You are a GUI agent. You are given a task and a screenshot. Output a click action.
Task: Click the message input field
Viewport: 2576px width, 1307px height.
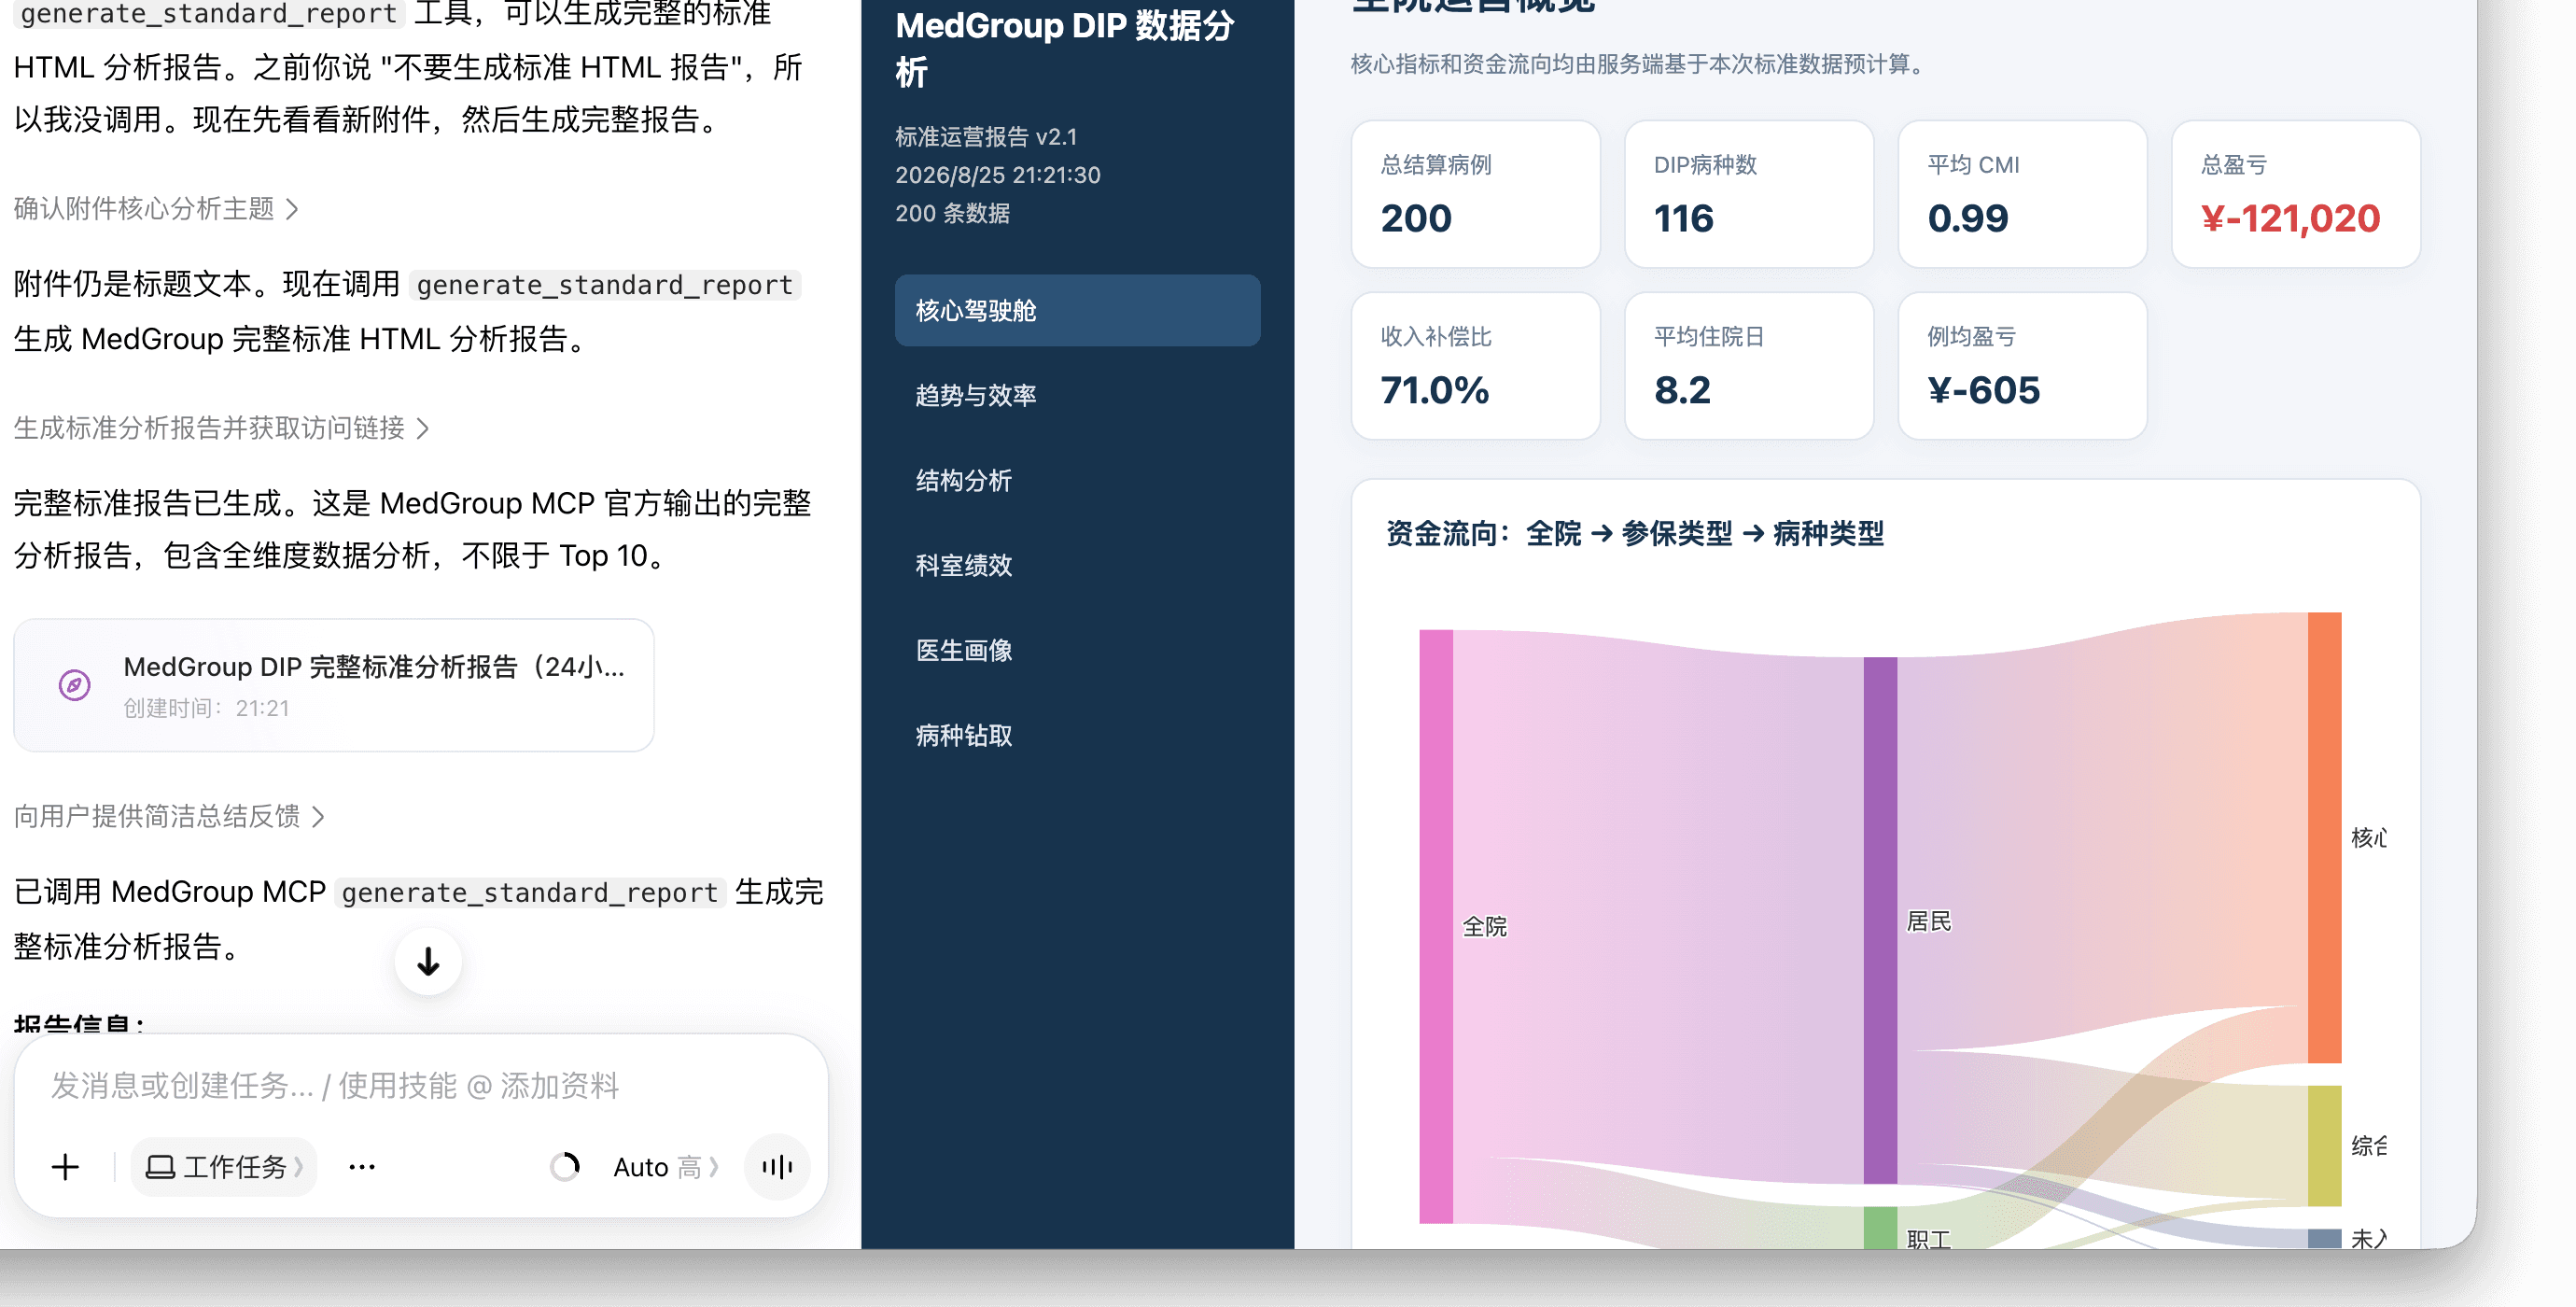tap(421, 1086)
